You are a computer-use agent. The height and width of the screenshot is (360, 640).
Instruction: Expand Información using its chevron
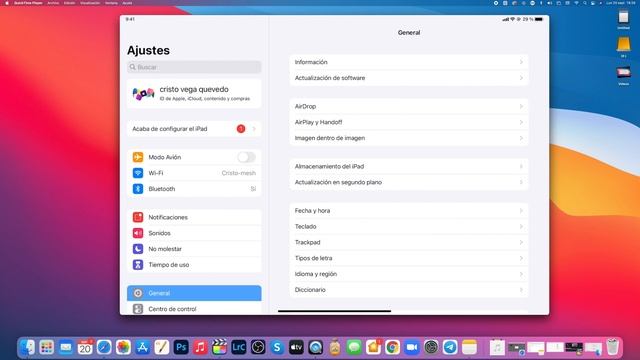pos(521,62)
